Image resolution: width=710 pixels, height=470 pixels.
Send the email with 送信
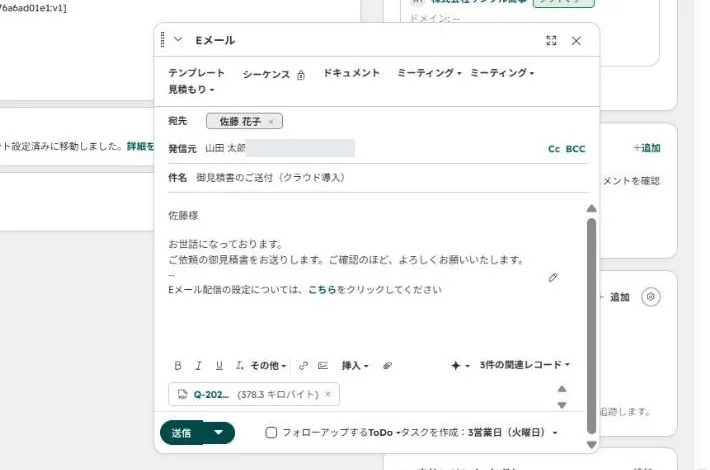click(x=181, y=433)
